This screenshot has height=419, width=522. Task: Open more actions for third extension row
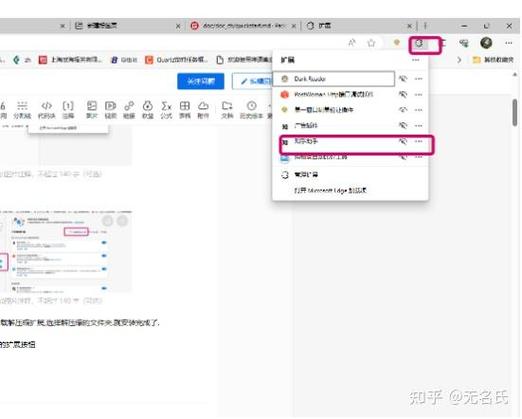click(418, 110)
